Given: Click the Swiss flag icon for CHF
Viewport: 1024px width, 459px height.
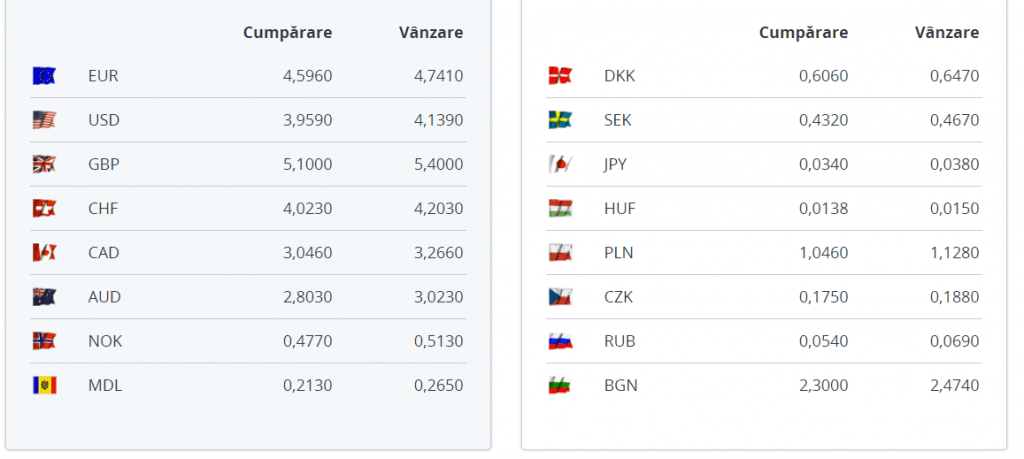Looking at the screenshot, I should click(x=44, y=208).
